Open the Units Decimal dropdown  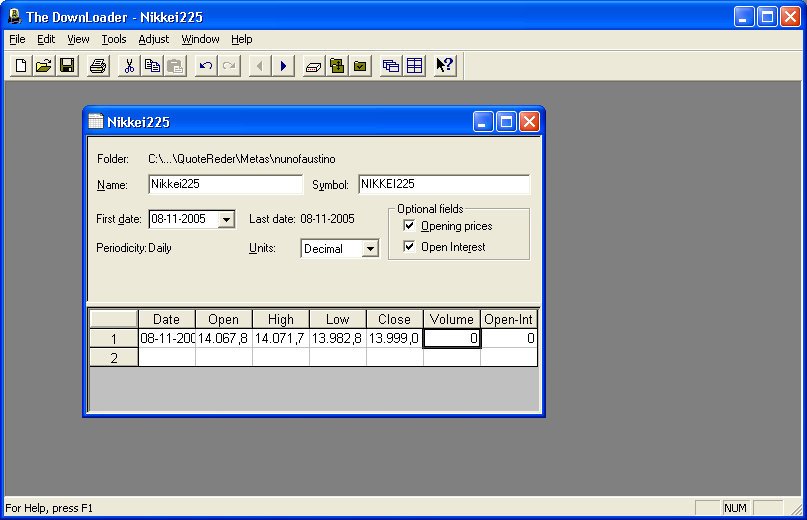pos(370,249)
